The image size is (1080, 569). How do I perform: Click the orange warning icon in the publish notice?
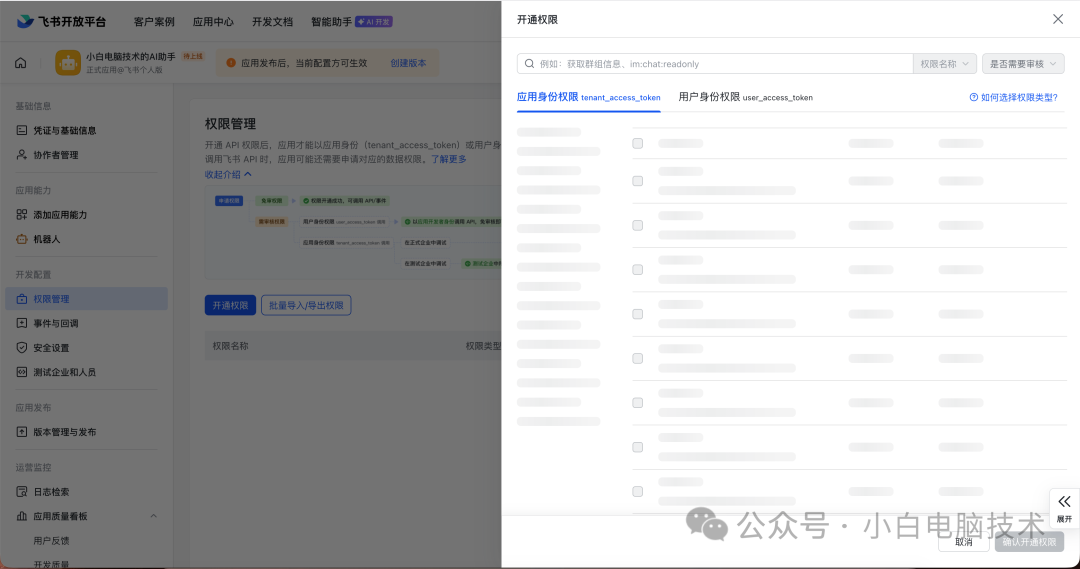click(231, 63)
